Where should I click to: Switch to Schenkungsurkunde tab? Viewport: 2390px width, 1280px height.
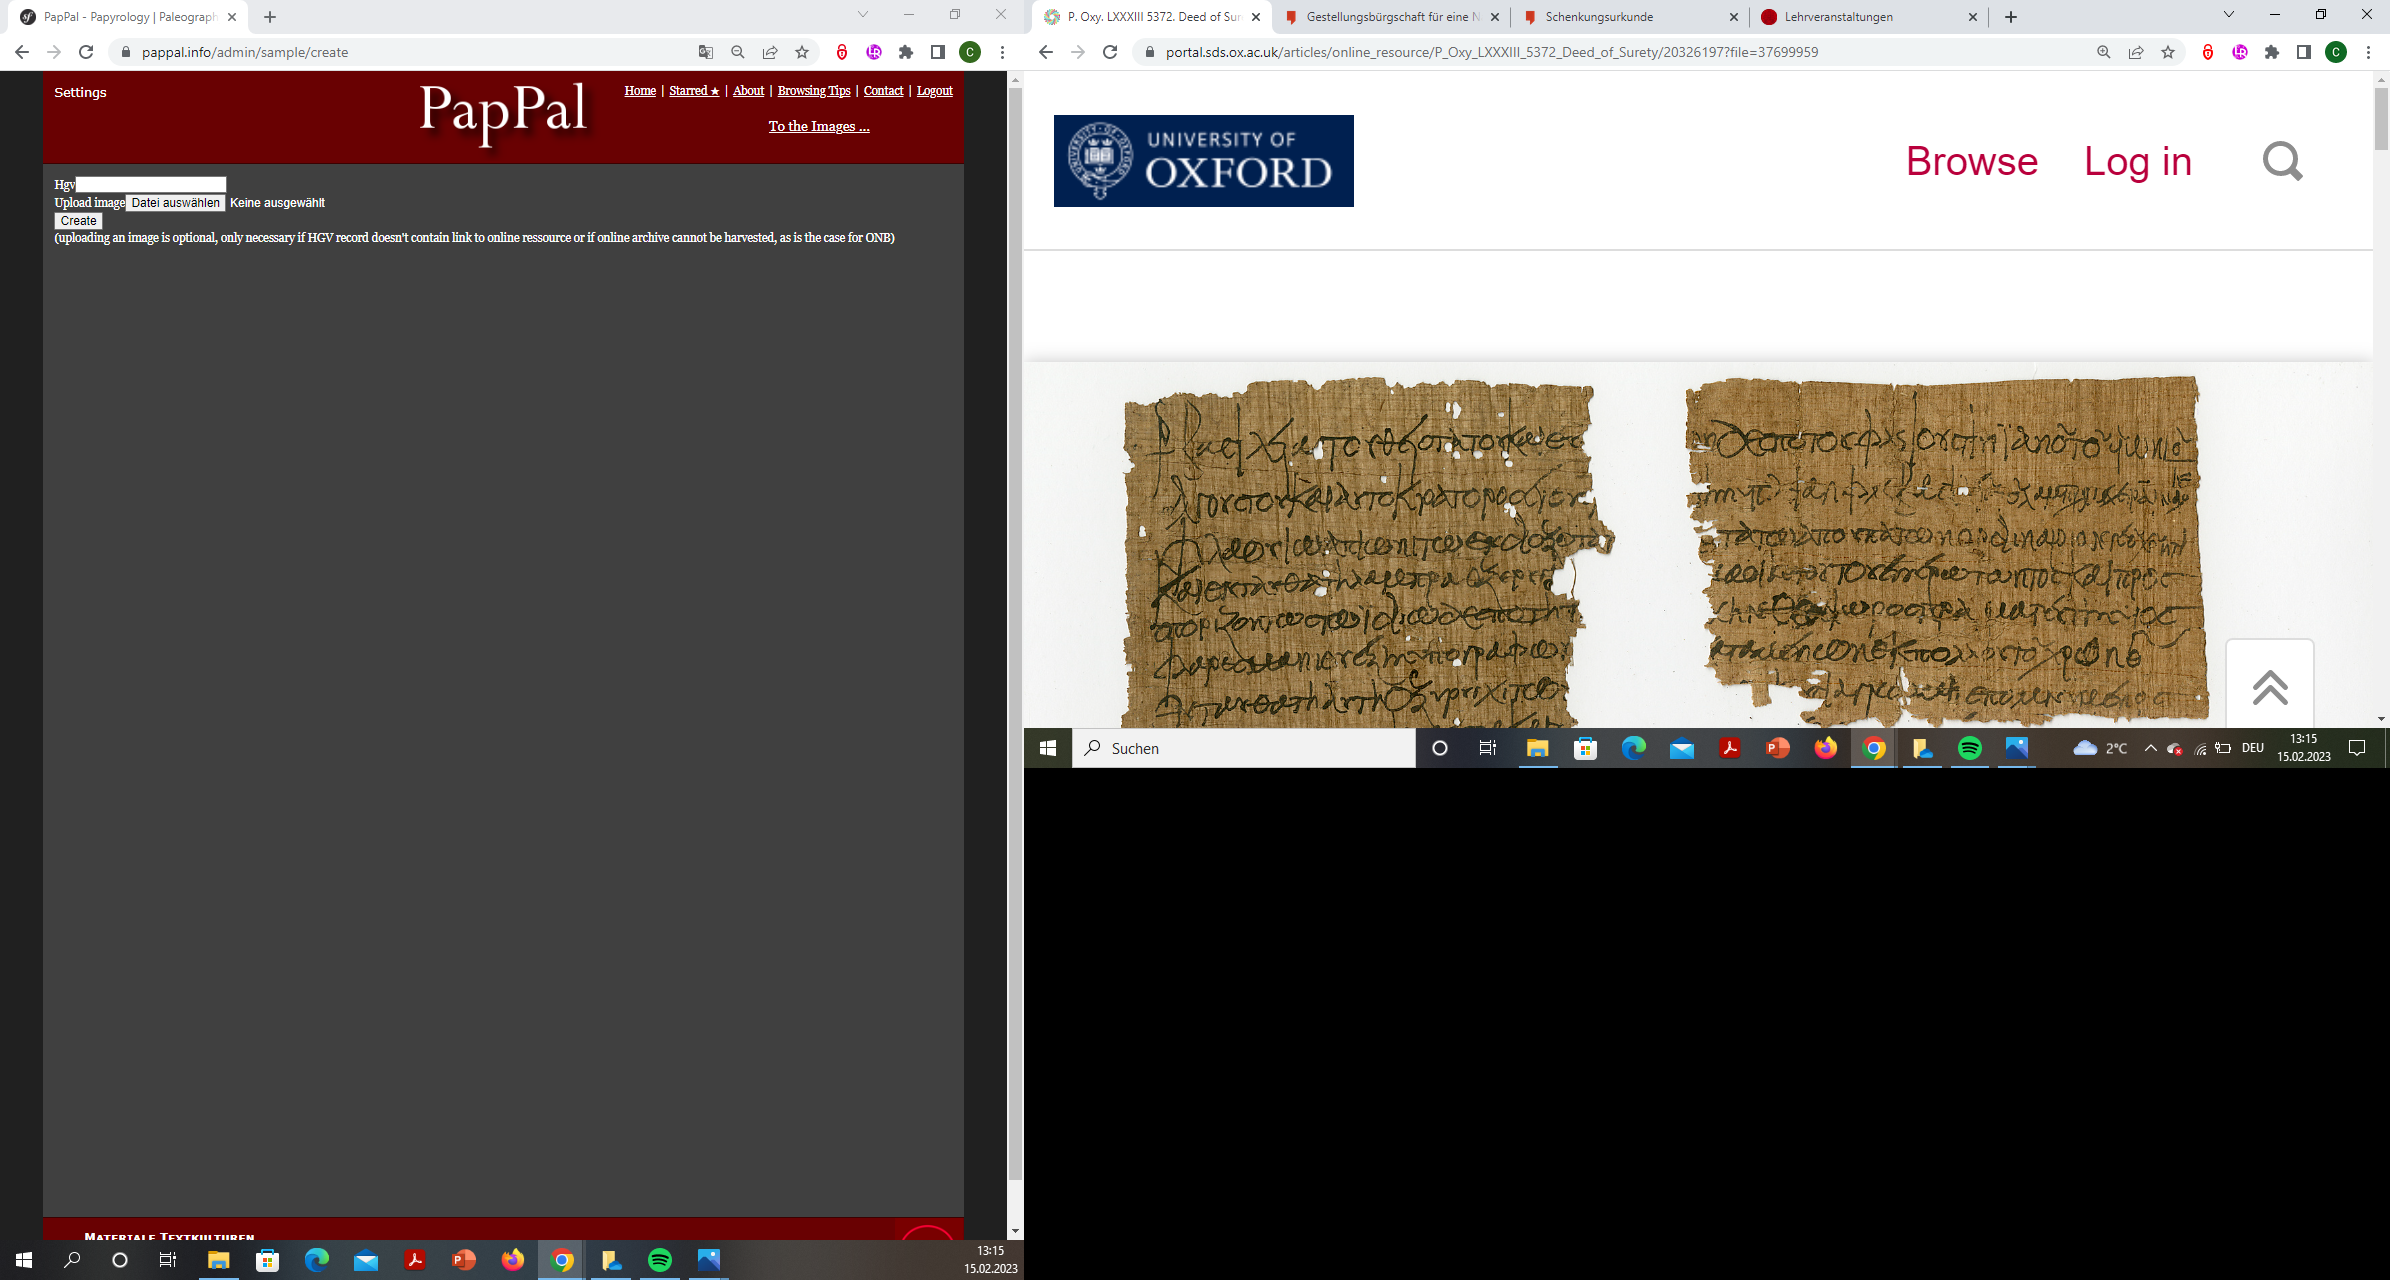point(1631,17)
